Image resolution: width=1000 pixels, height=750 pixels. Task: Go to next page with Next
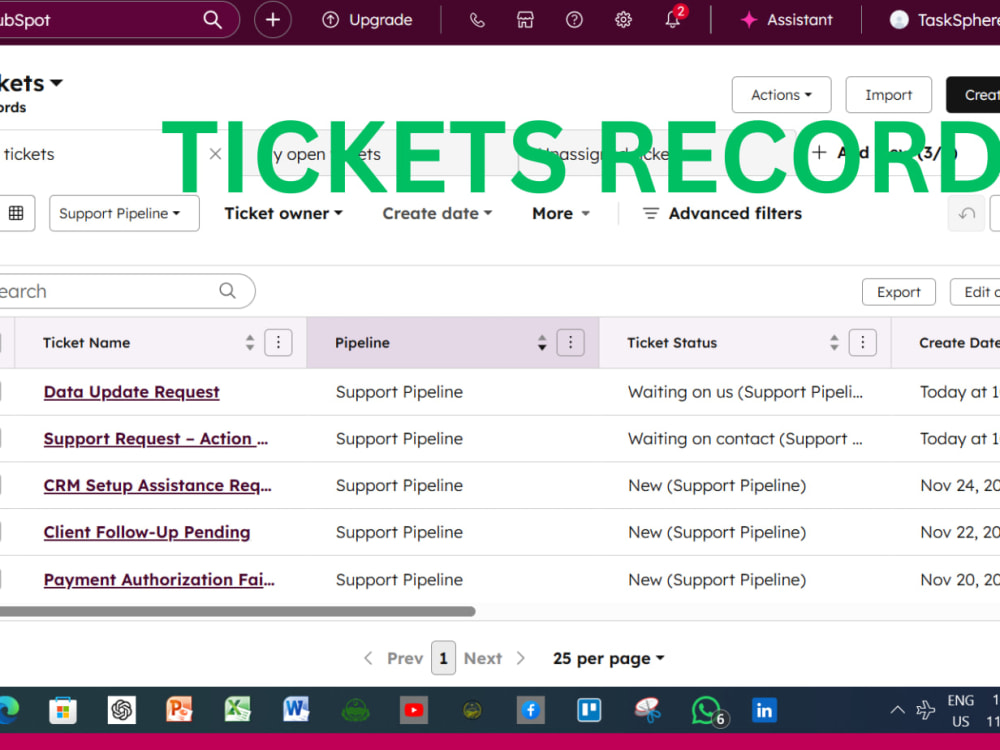(495, 658)
